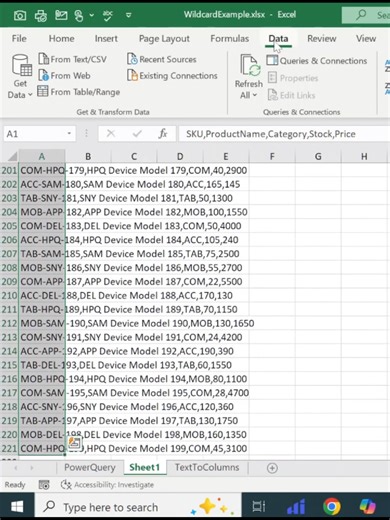Click cell with TAB-SAM-185 data
The image size is (390, 520).
[42, 254]
